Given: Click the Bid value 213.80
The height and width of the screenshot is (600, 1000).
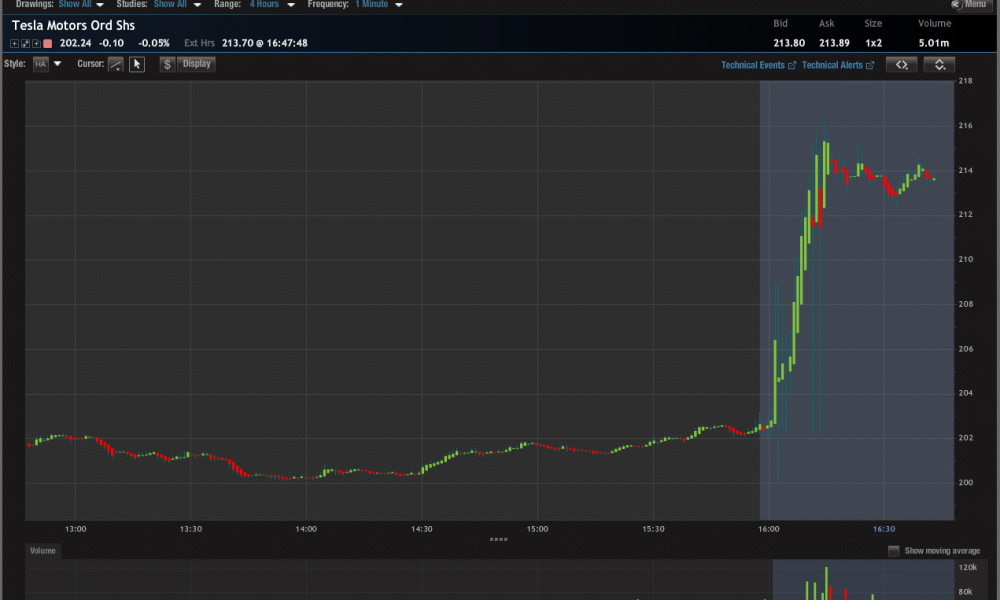Looking at the screenshot, I should [789, 43].
